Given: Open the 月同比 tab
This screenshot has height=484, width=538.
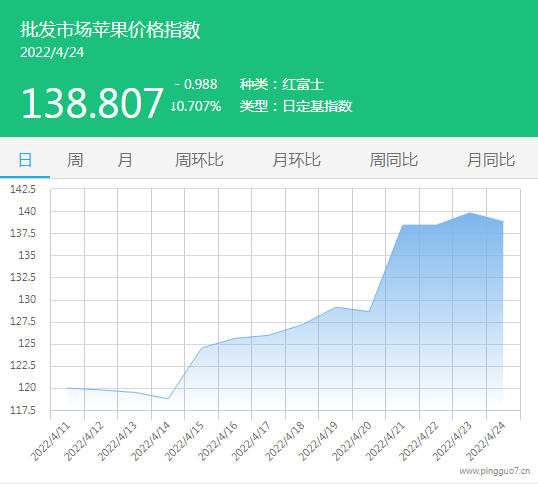Looking at the screenshot, I should (491, 160).
